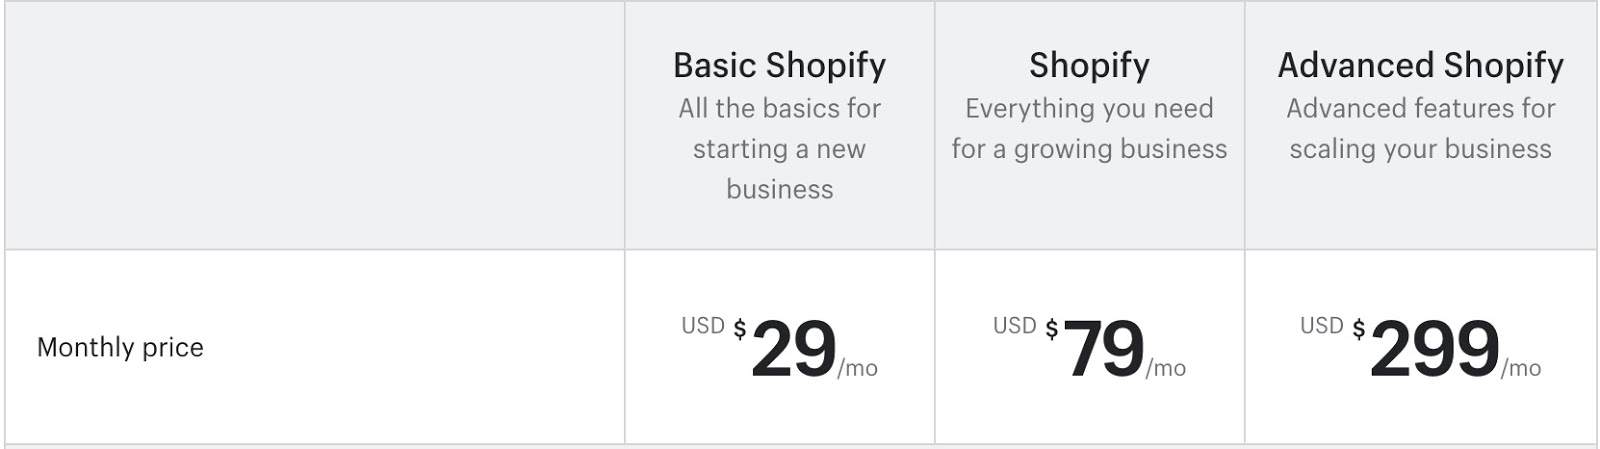Click the $79 price number
Screen dimensions: 1600x449
pyautogui.click(x=1104, y=349)
